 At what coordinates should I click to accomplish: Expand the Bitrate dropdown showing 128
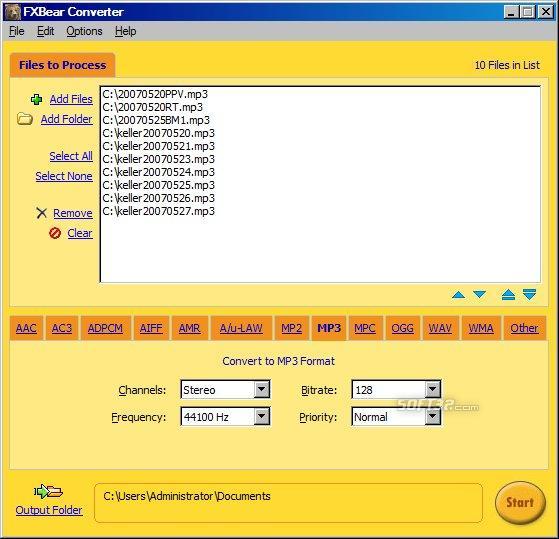(x=432, y=390)
